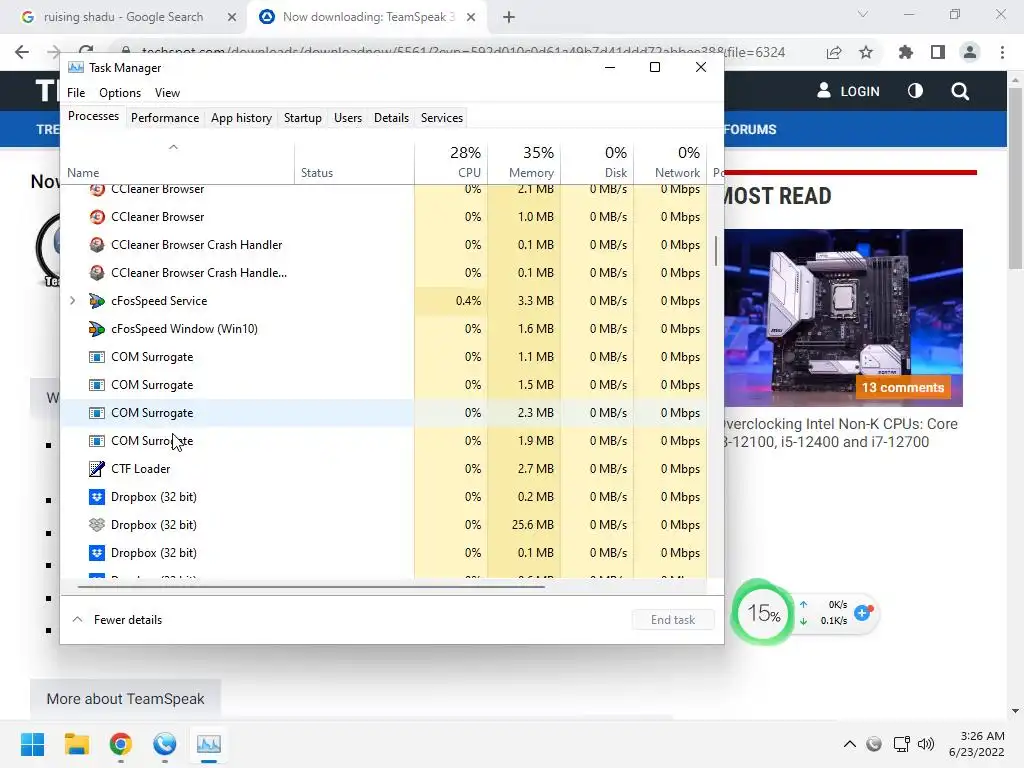Expand the cFosSpeed Service process group

72,301
